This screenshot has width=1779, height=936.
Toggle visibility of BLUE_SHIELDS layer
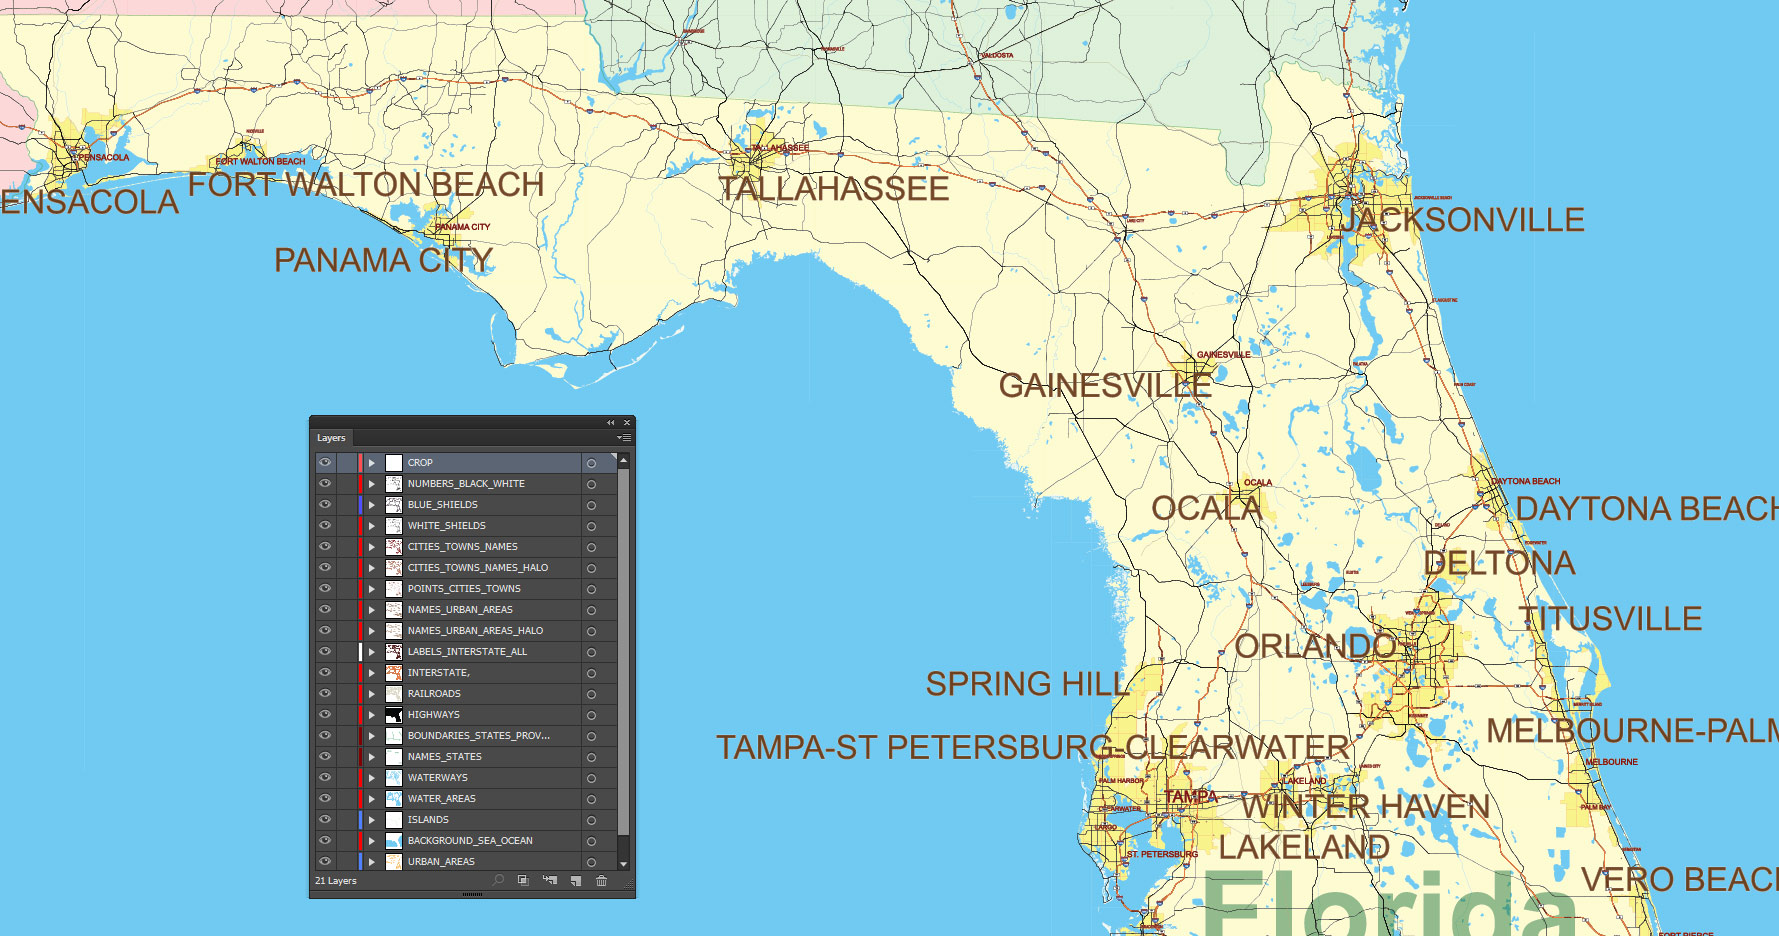(x=325, y=504)
